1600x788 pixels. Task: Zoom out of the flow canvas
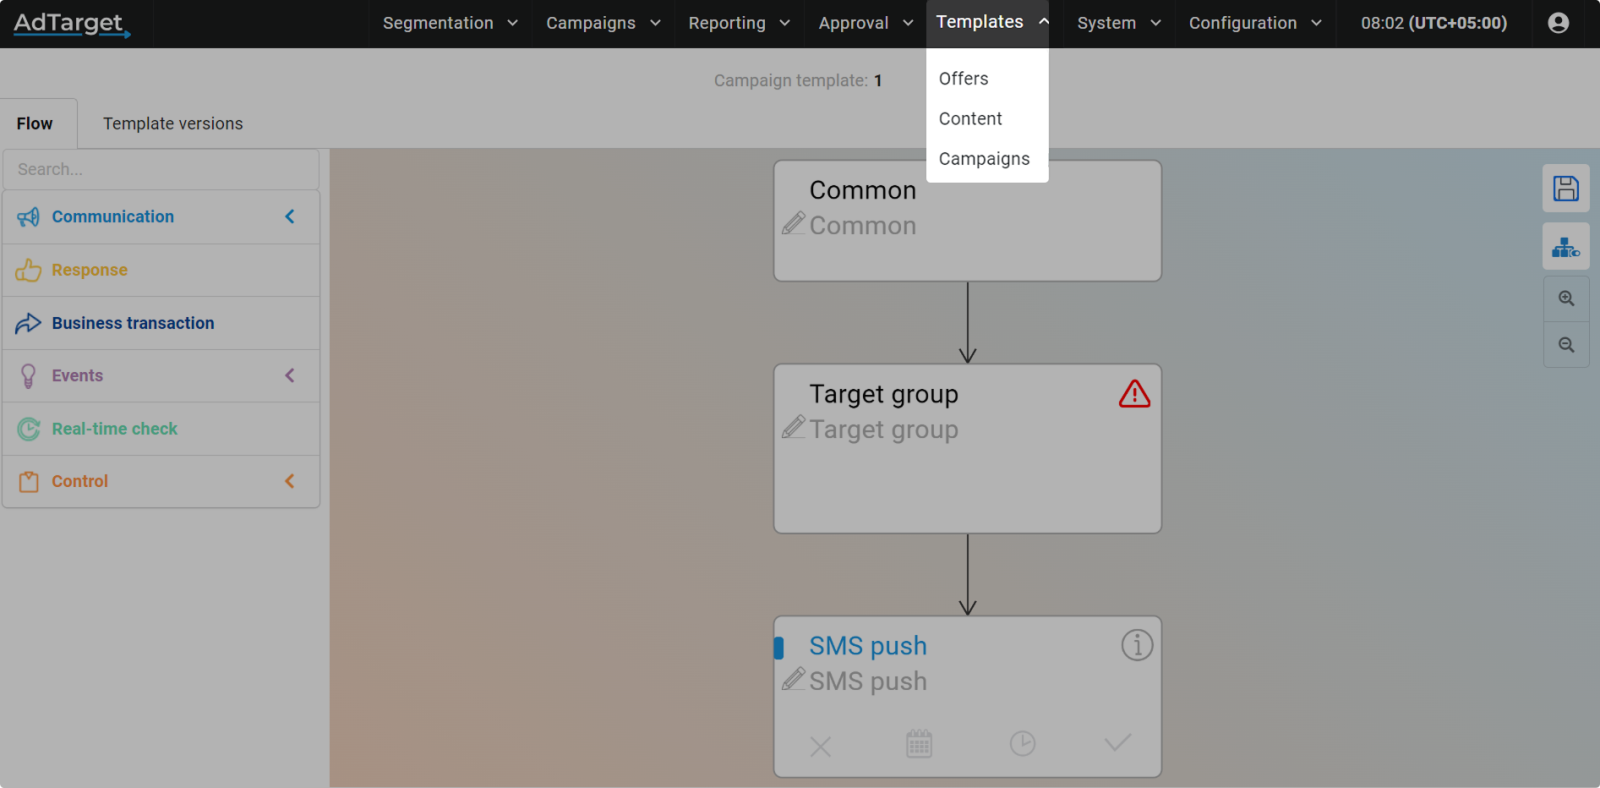tap(1566, 345)
